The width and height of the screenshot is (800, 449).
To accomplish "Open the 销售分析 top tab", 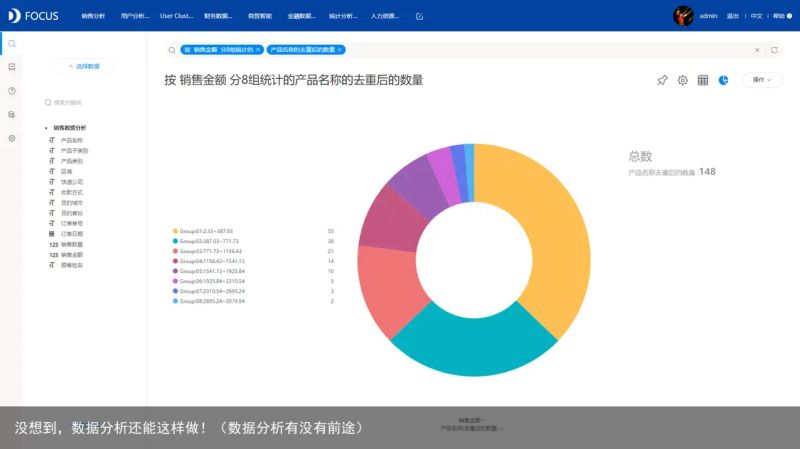I will 93,16.
